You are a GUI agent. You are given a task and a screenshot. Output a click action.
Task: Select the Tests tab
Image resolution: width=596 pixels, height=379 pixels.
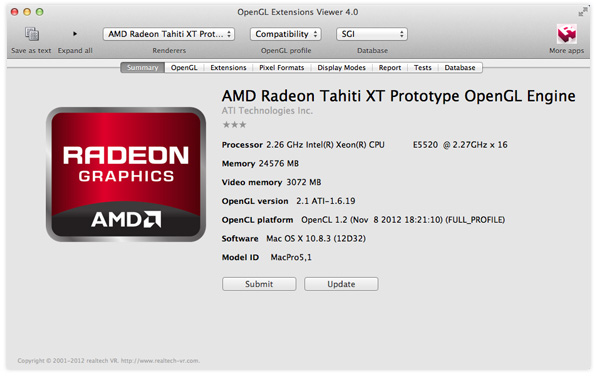click(x=423, y=68)
